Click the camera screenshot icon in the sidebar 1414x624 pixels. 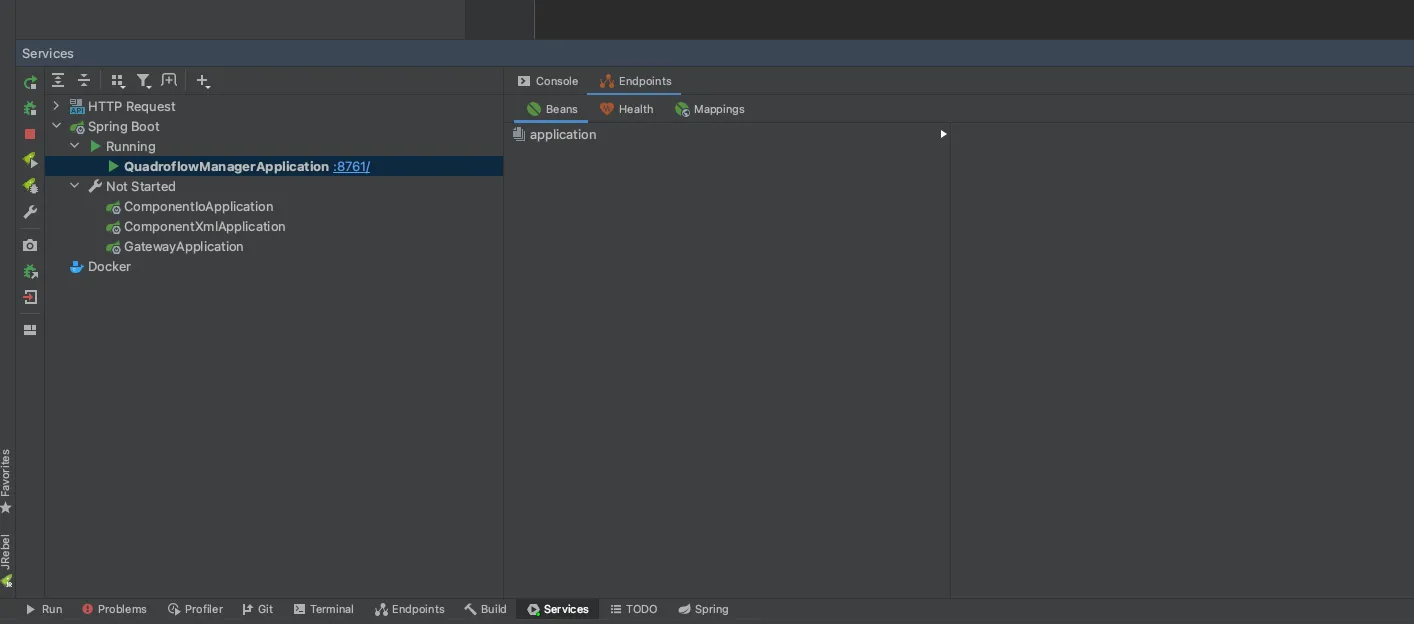click(x=29, y=245)
